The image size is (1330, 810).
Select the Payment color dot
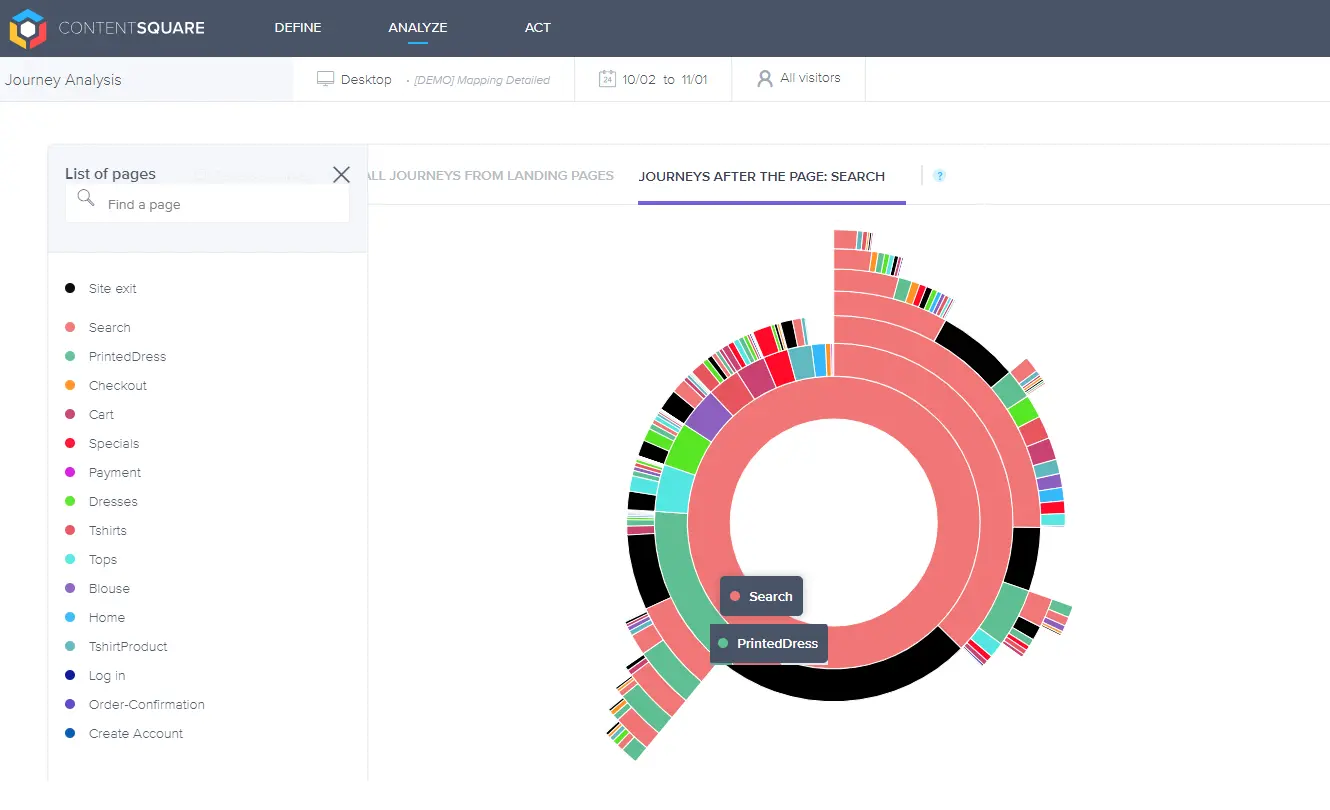70,472
